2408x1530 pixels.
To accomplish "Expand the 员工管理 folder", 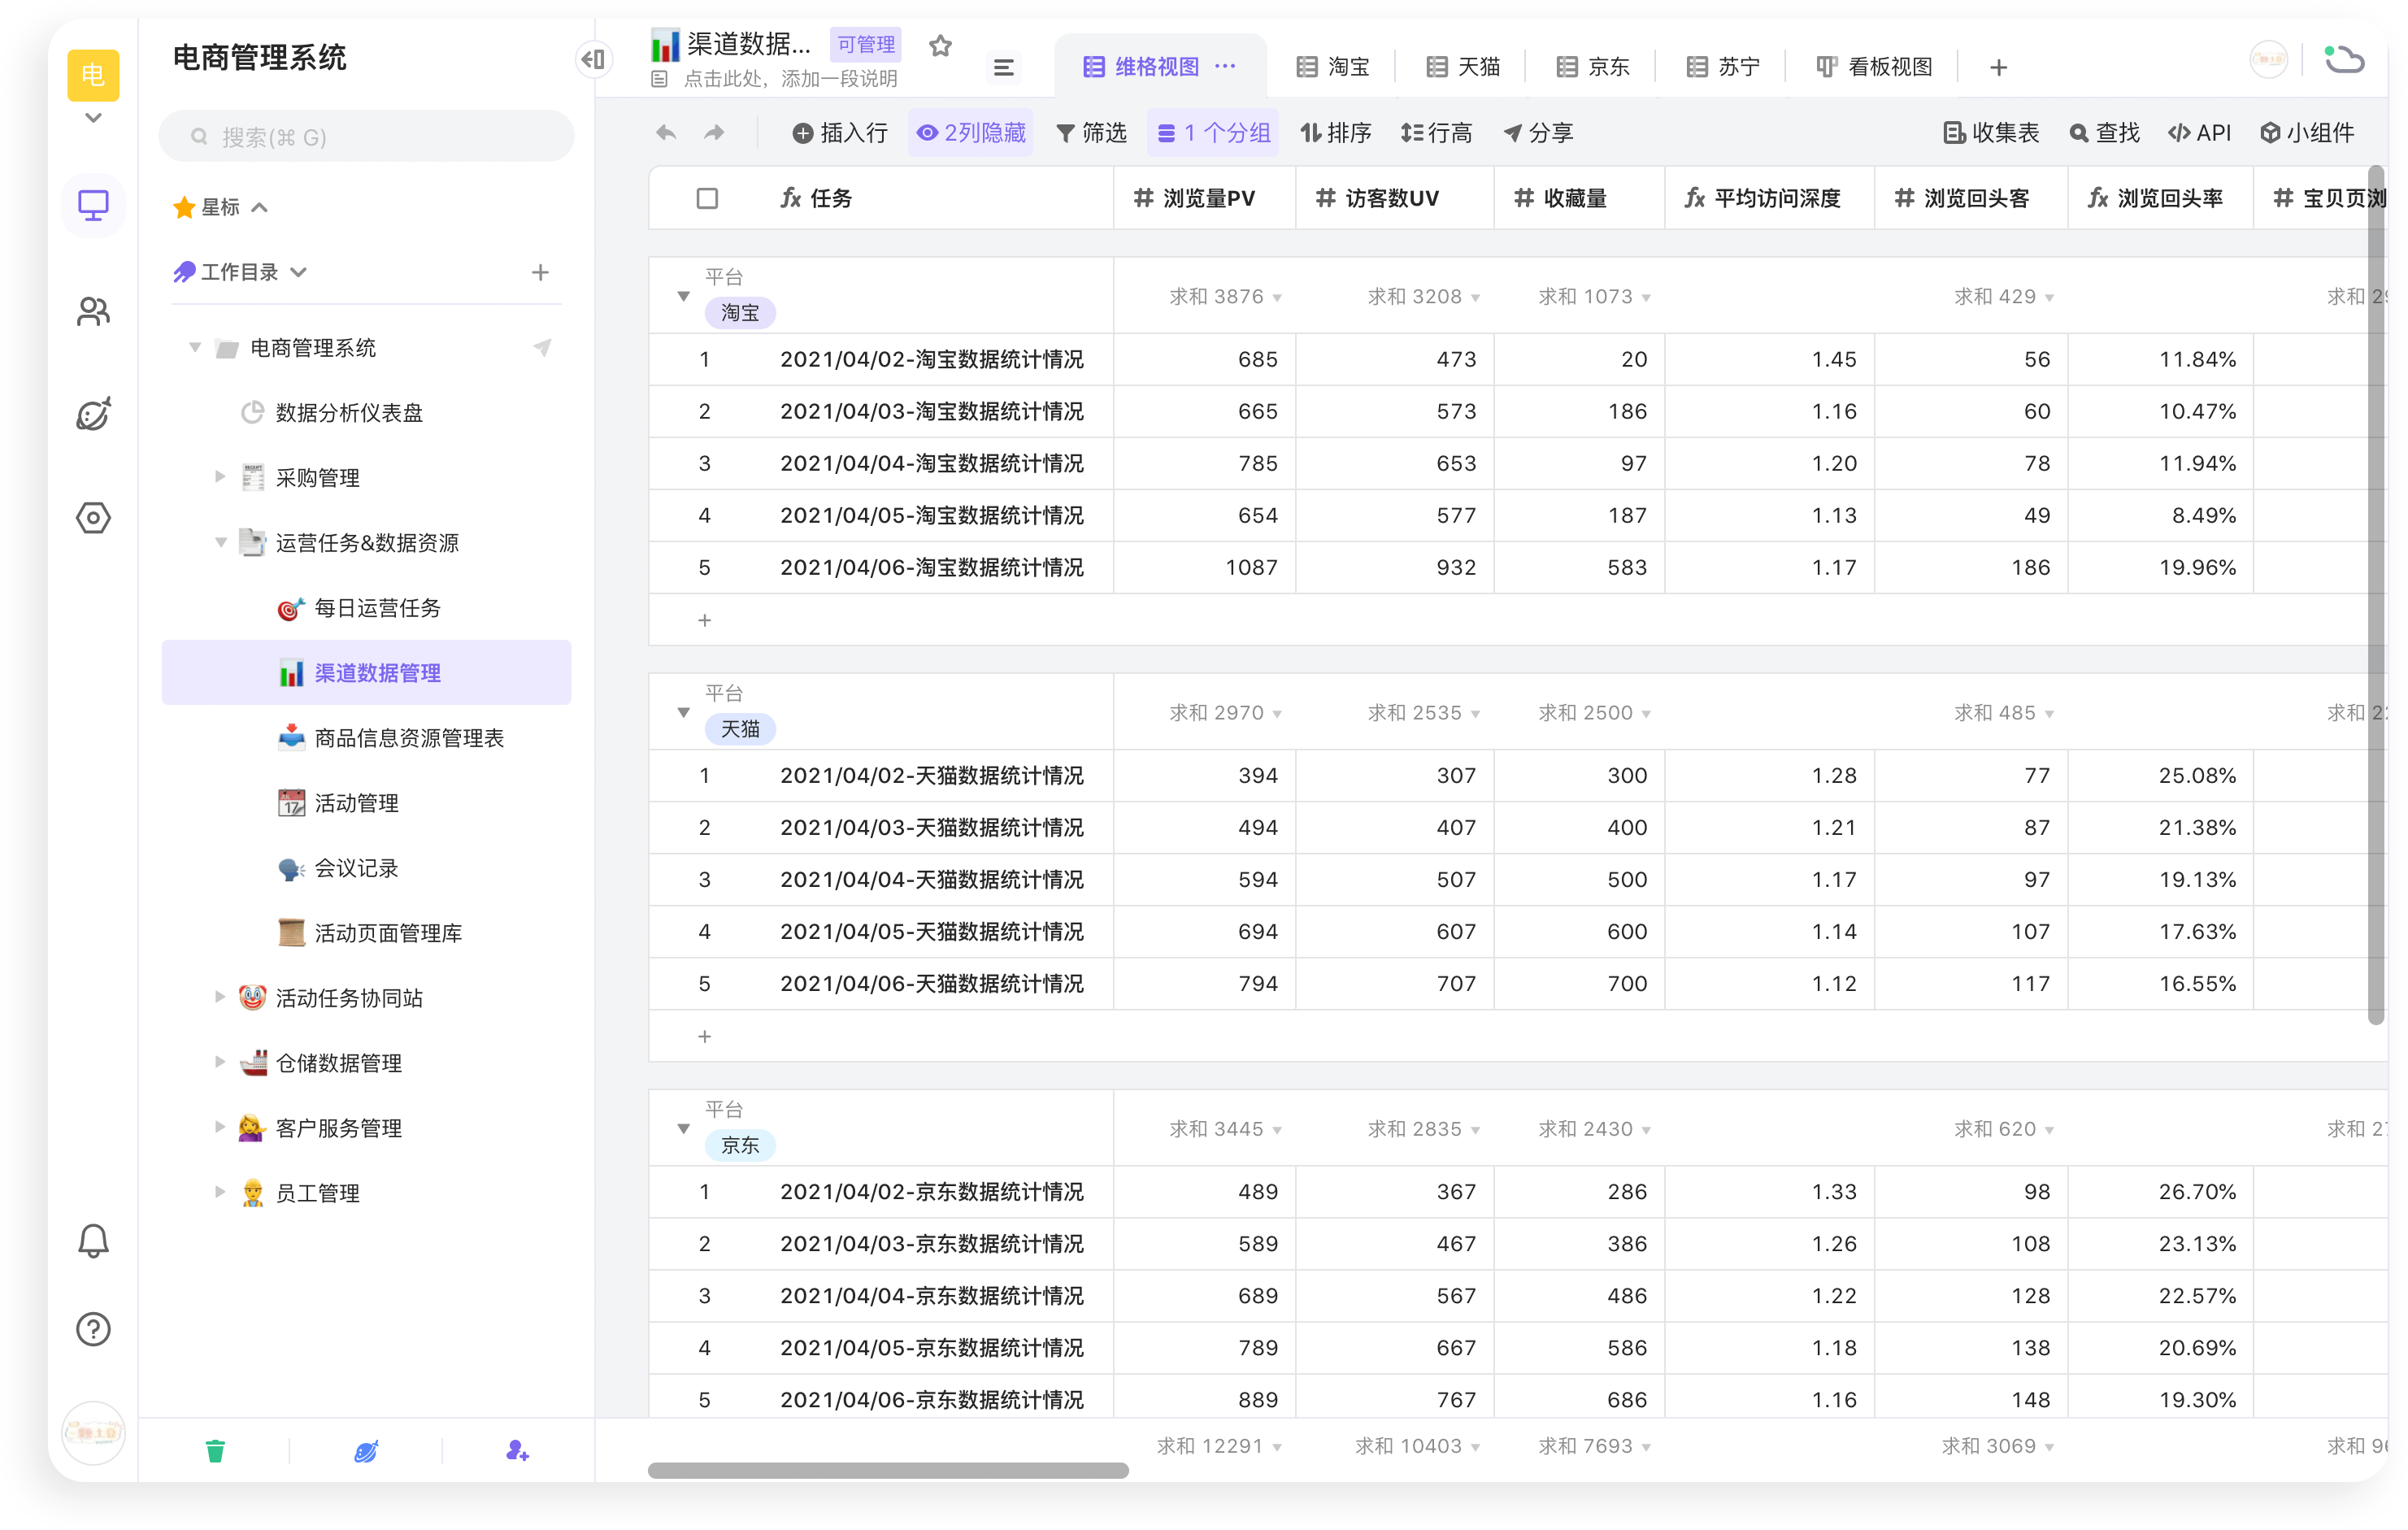I will [220, 1191].
